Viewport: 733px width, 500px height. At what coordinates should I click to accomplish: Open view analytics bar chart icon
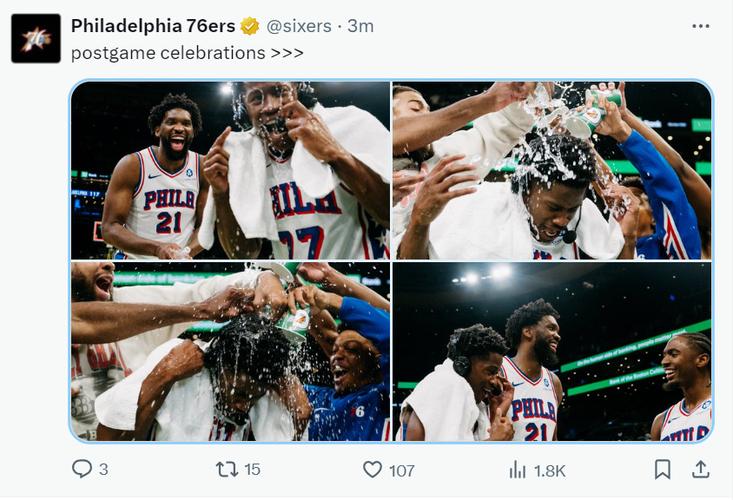[x=517, y=469]
